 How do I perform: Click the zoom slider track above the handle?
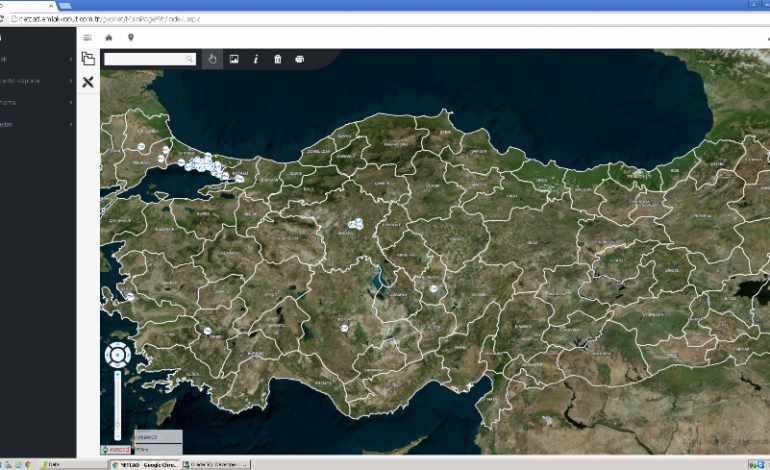pos(117,398)
